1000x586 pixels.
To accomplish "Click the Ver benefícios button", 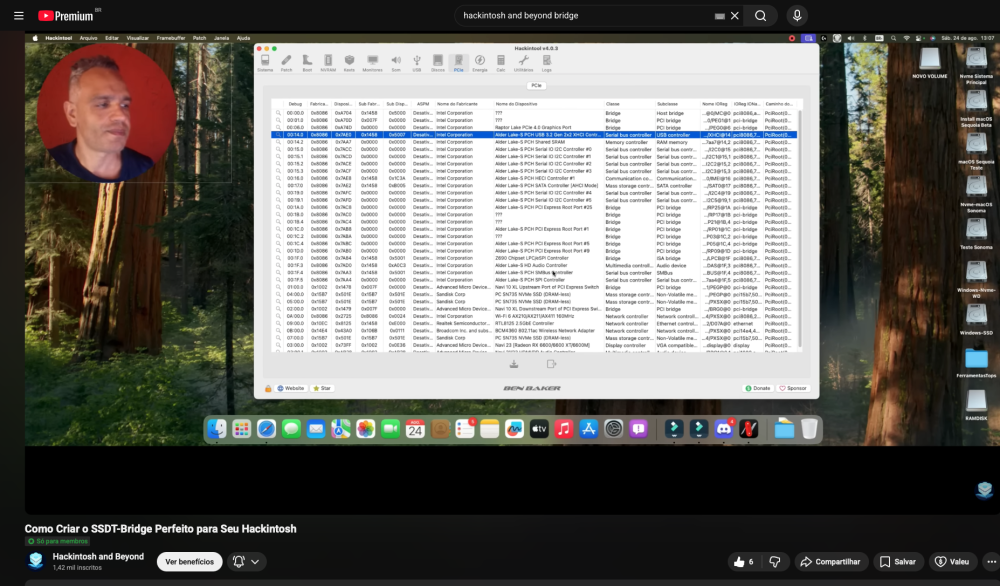I will [x=189, y=562].
